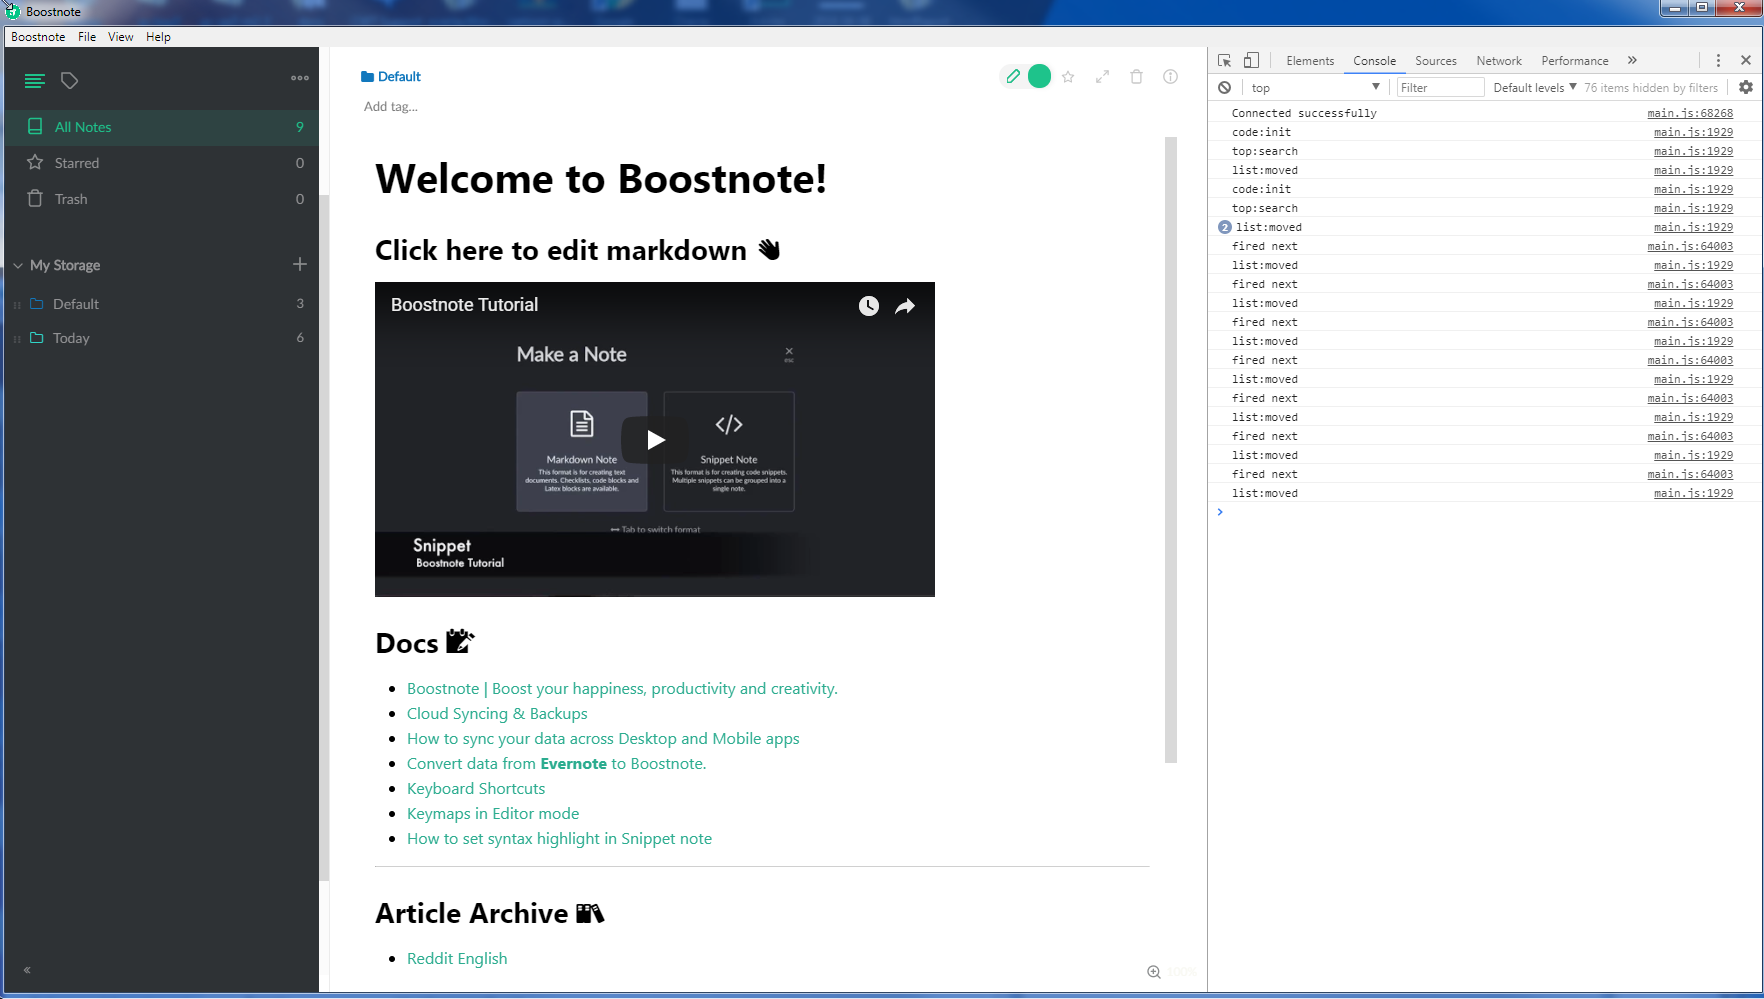Expand the note to fullscreen view
The width and height of the screenshot is (1764, 999).
tap(1102, 76)
